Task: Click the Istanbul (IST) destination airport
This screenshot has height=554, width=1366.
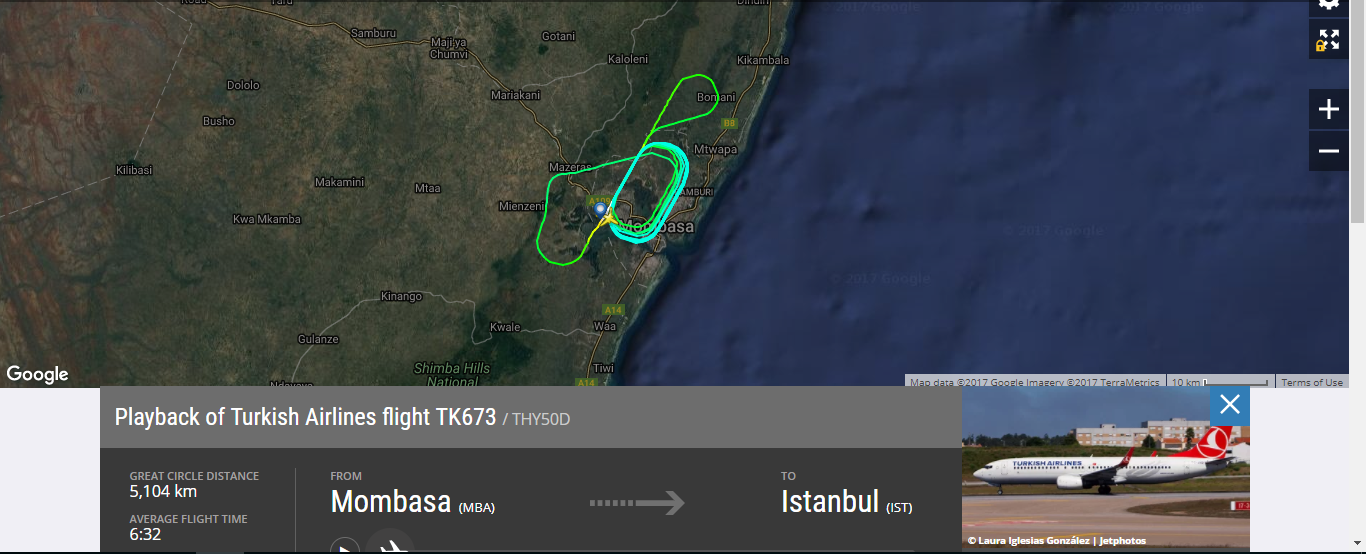Action: tap(846, 502)
